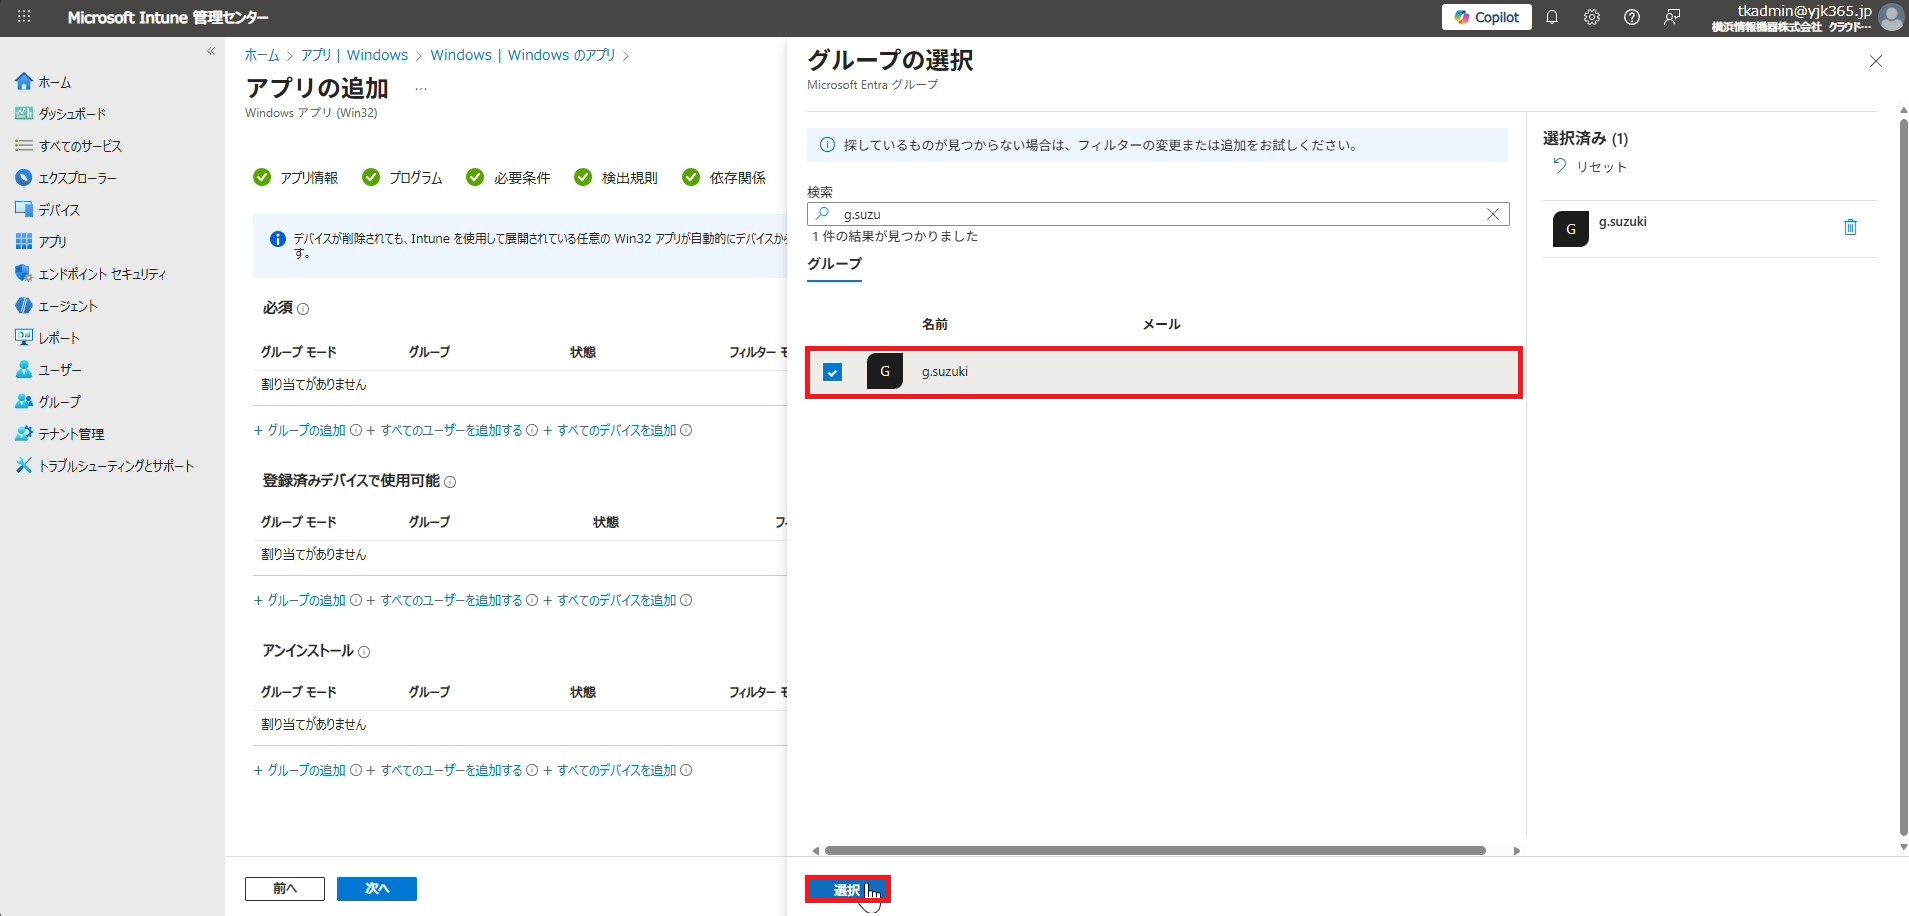The height and width of the screenshot is (916, 1909).
Task: Open the feedback icon in top bar
Action: click(1672, 17)
